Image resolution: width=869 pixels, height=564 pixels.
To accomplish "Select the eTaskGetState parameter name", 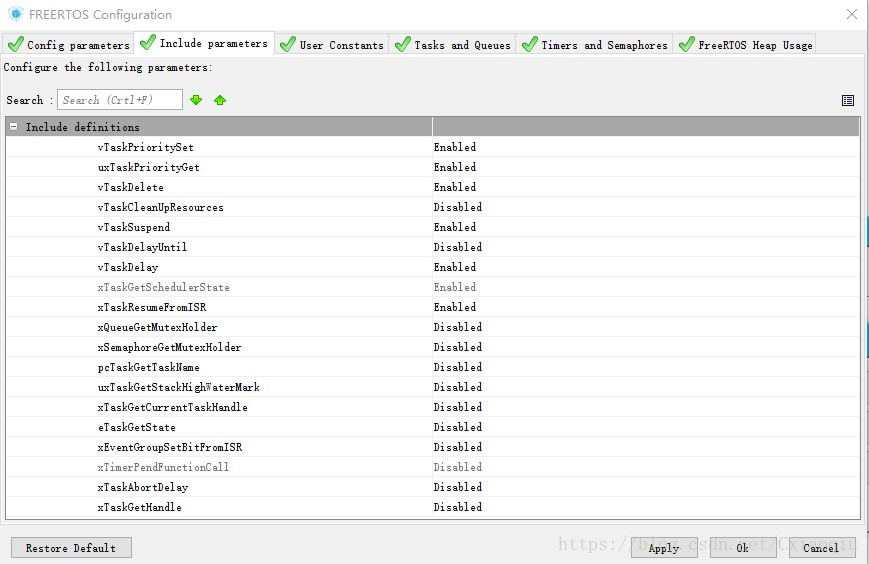I will [x=137, y=427].
